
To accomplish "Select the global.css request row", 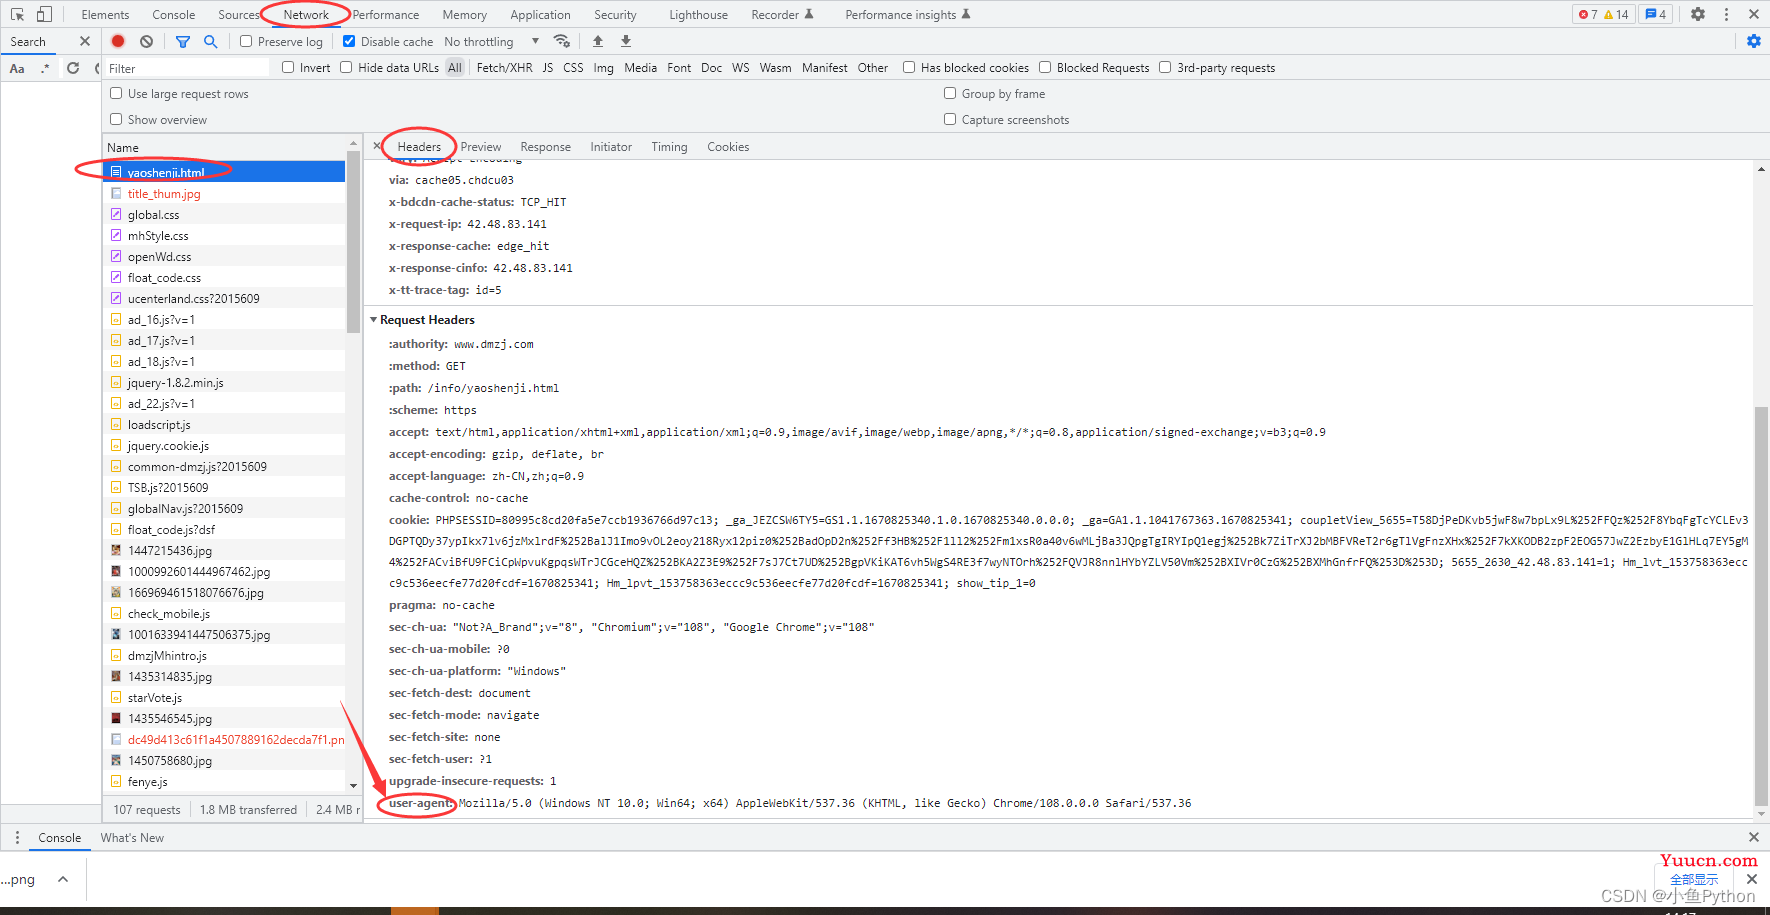I will coord(224,214).
